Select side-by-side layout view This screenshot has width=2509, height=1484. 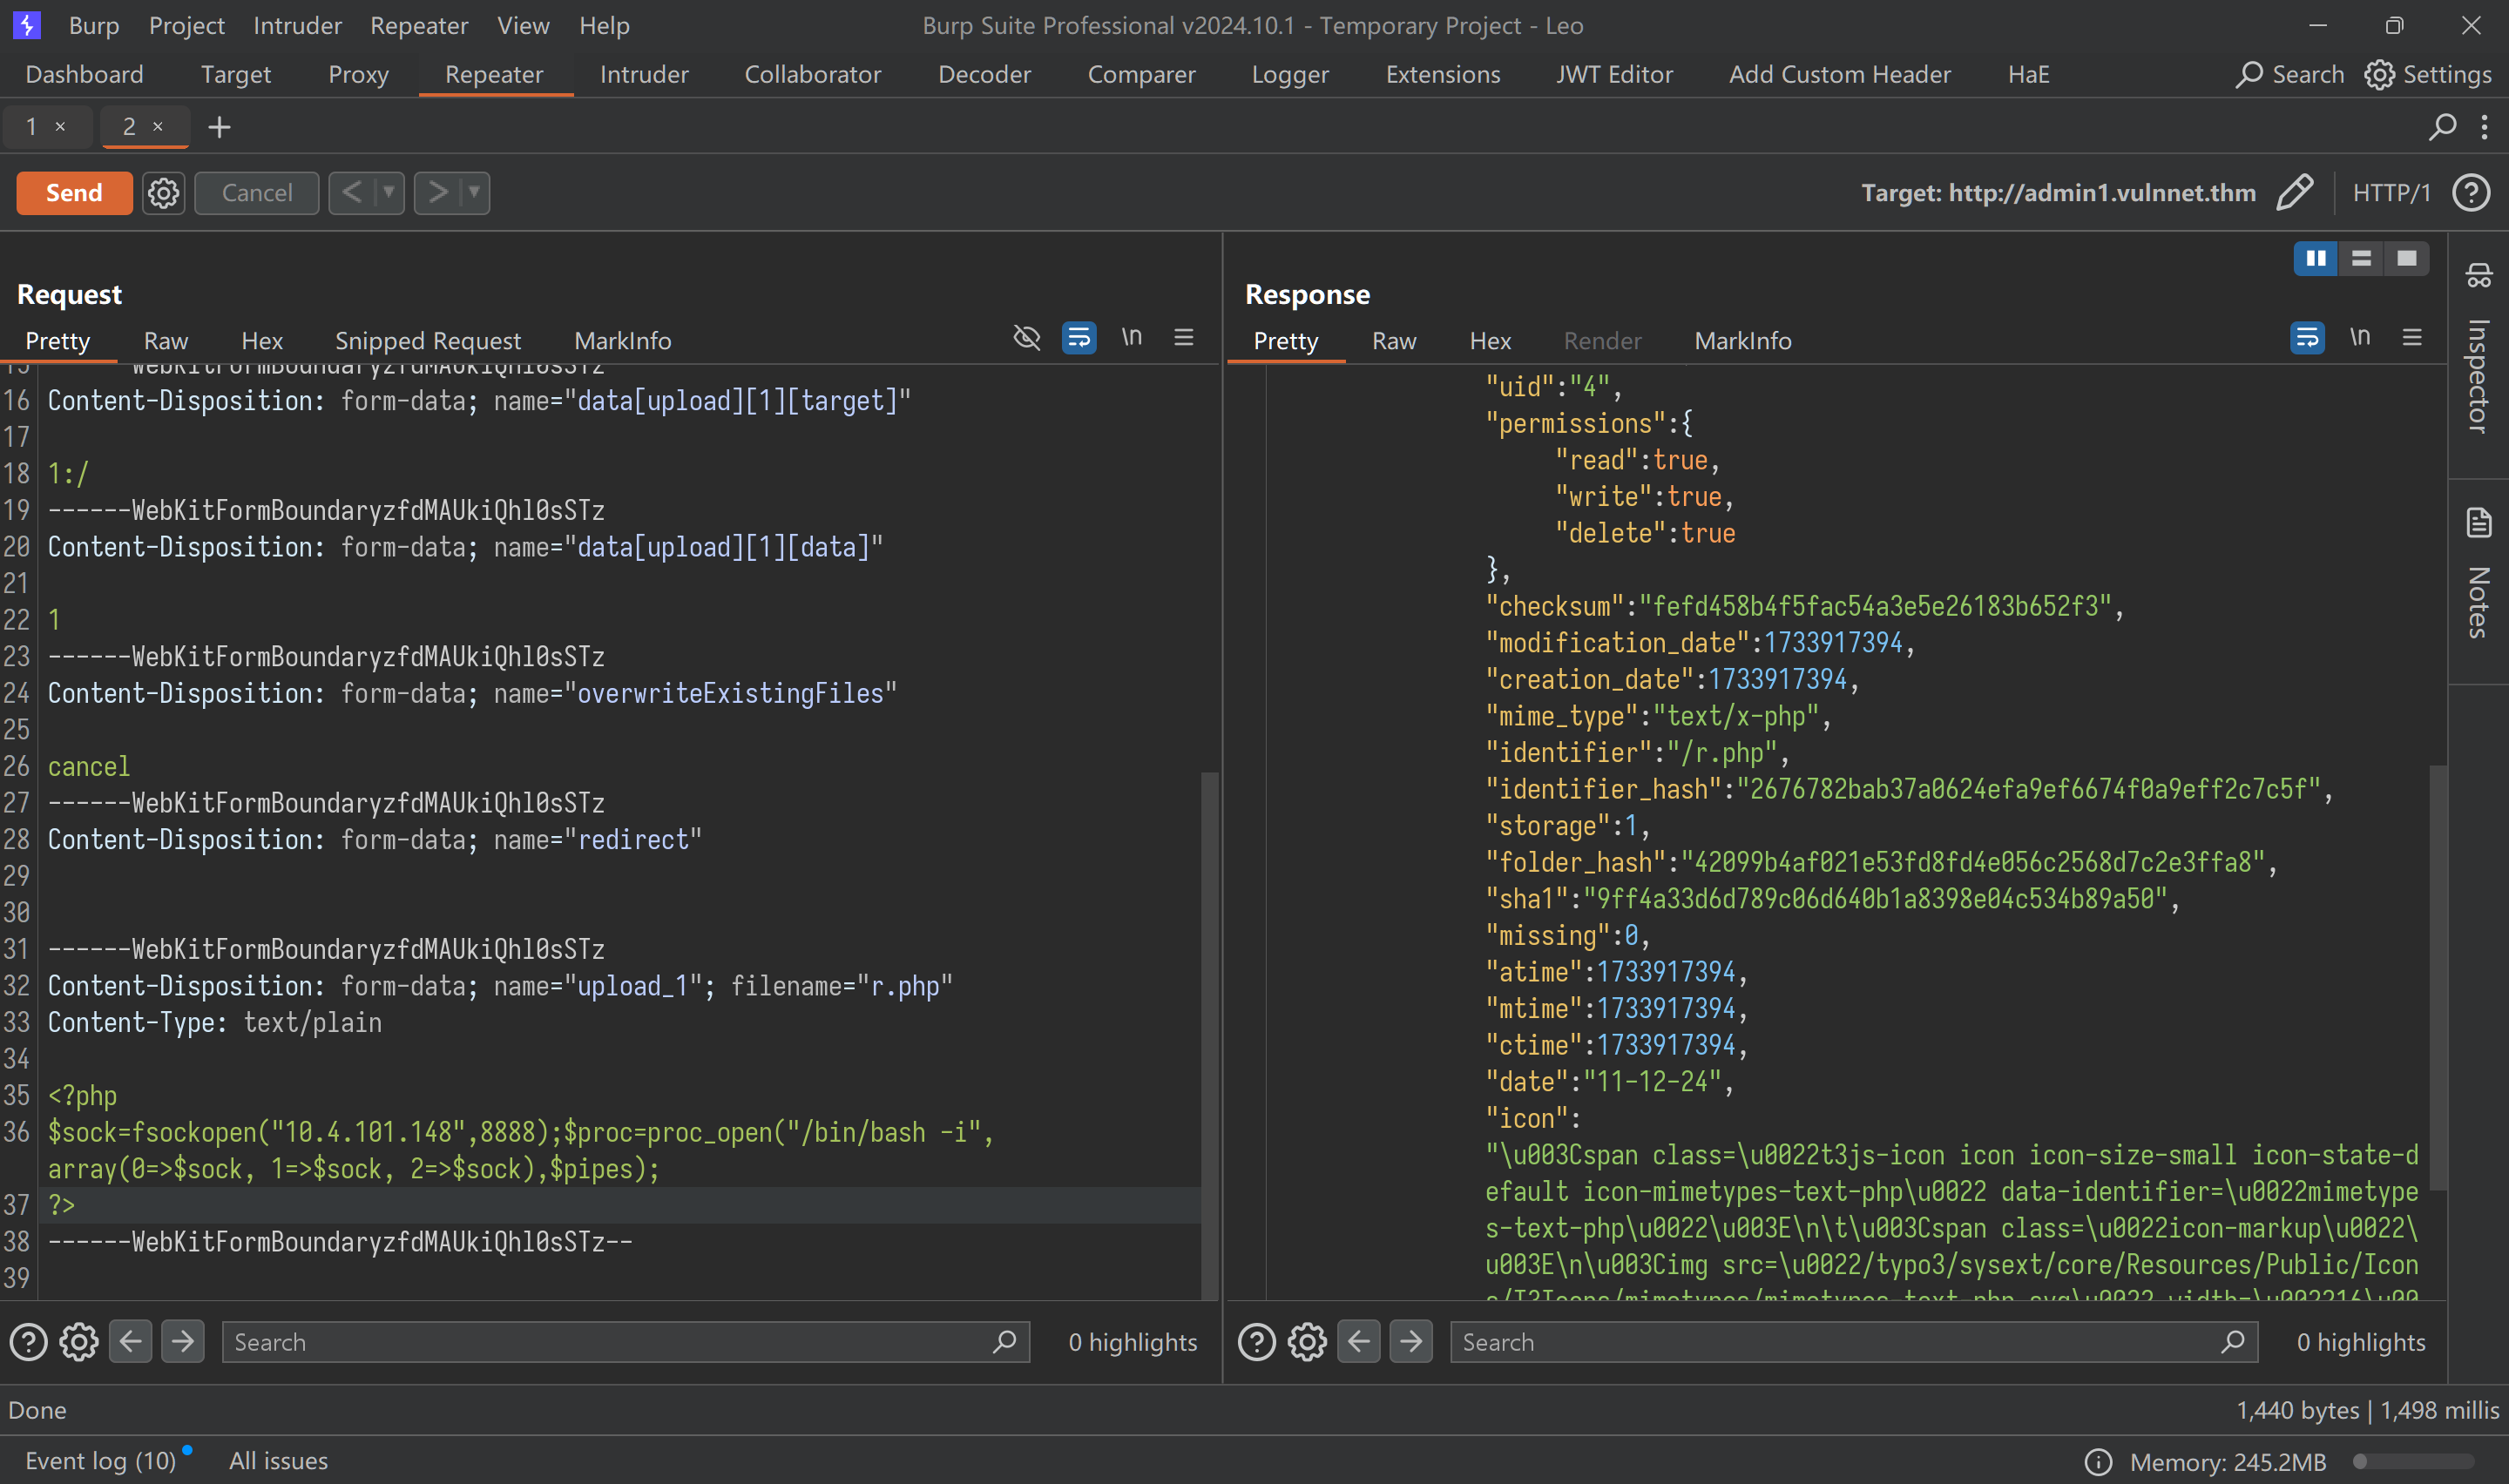[x=2316, y=259]
